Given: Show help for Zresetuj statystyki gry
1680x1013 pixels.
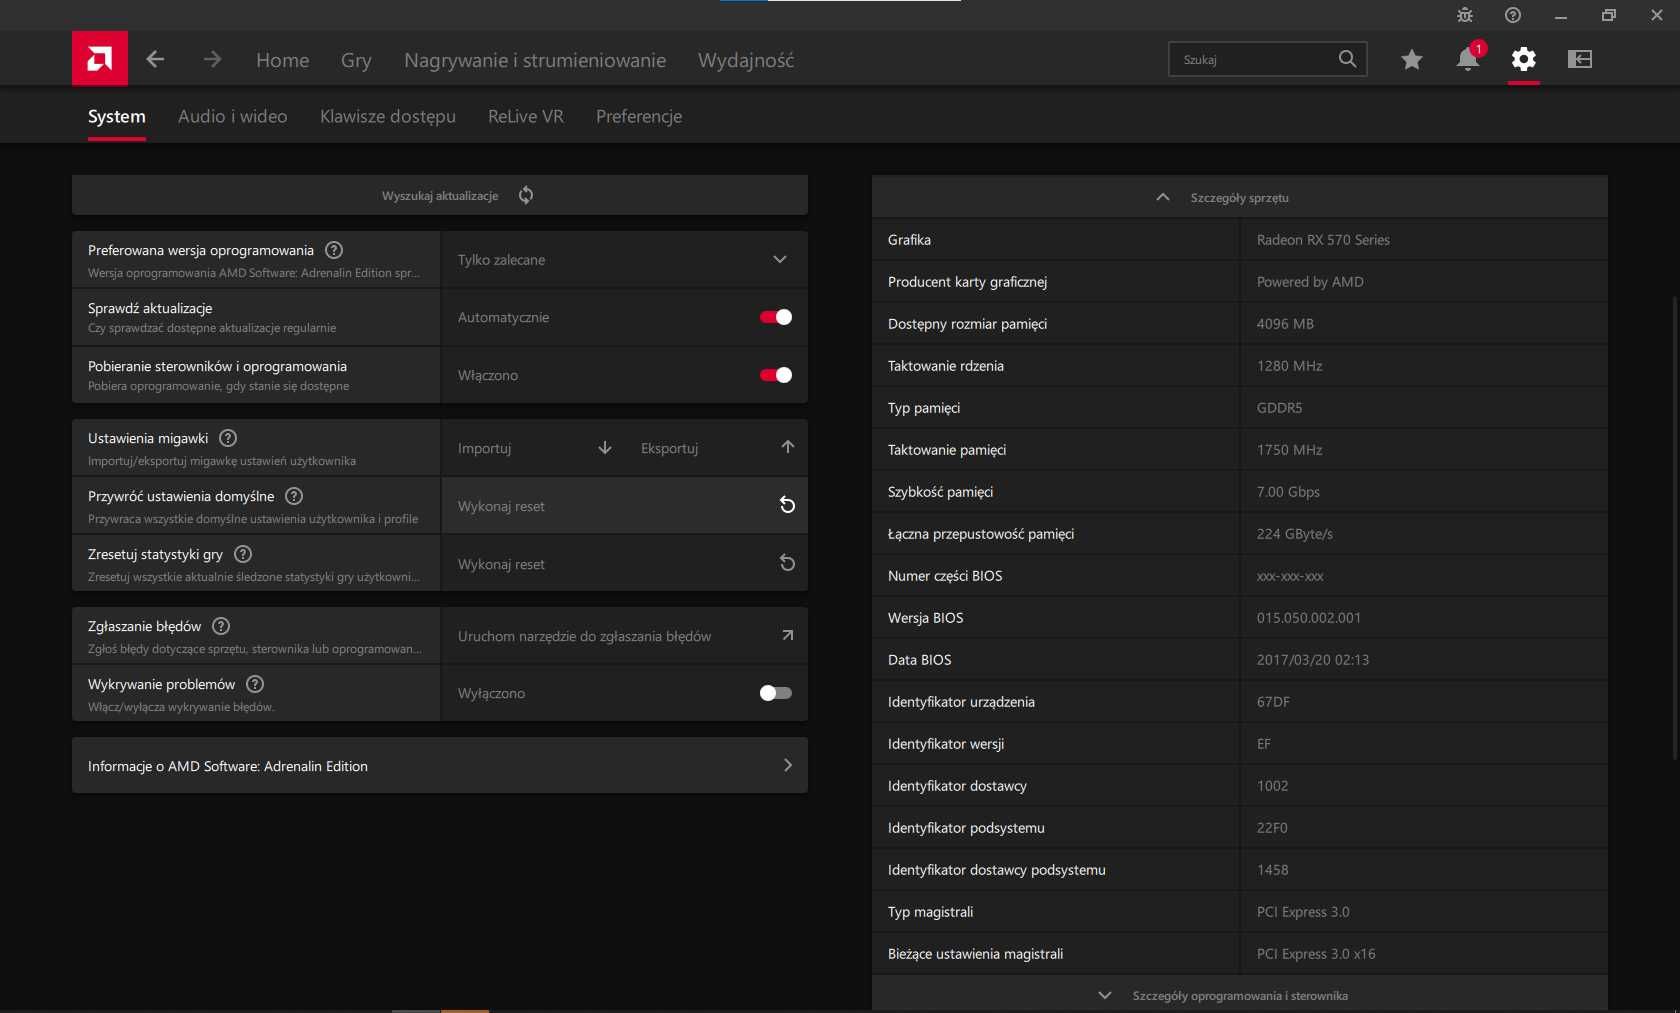Looking at the screenshot, I should pos(243,554).
